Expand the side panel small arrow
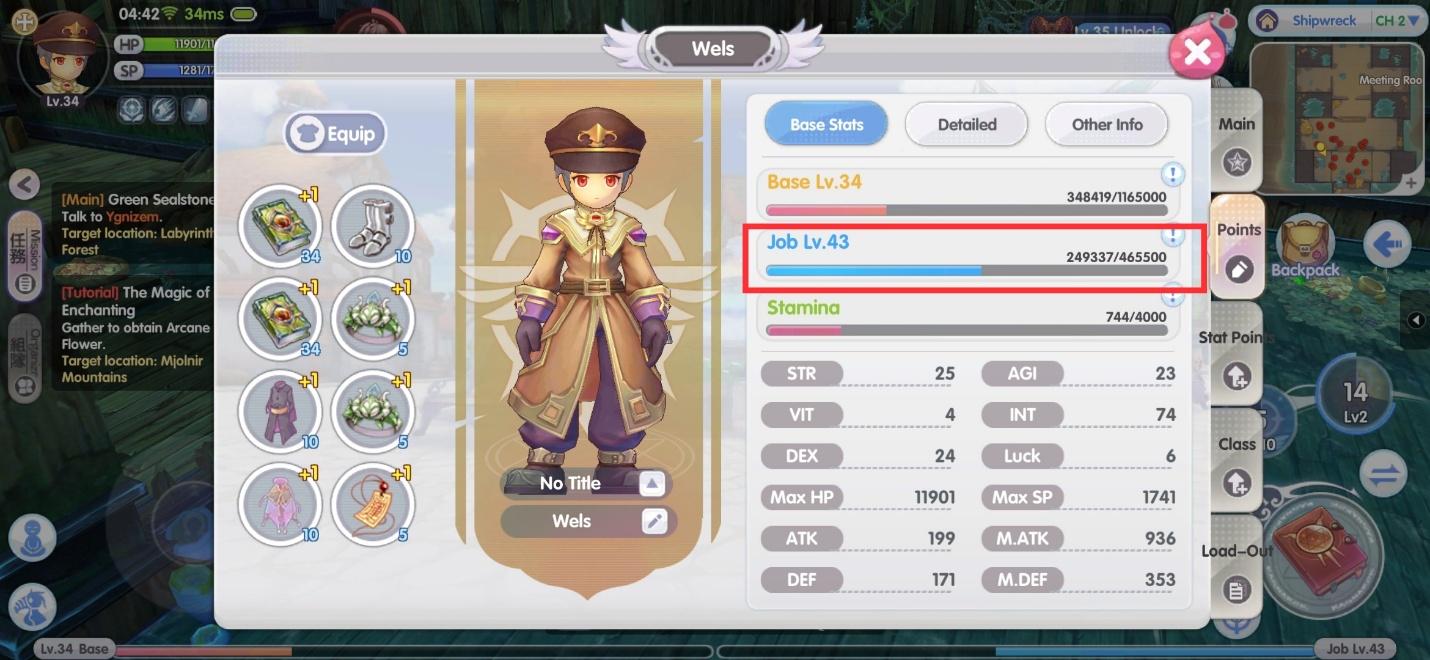 [1415, 320]
